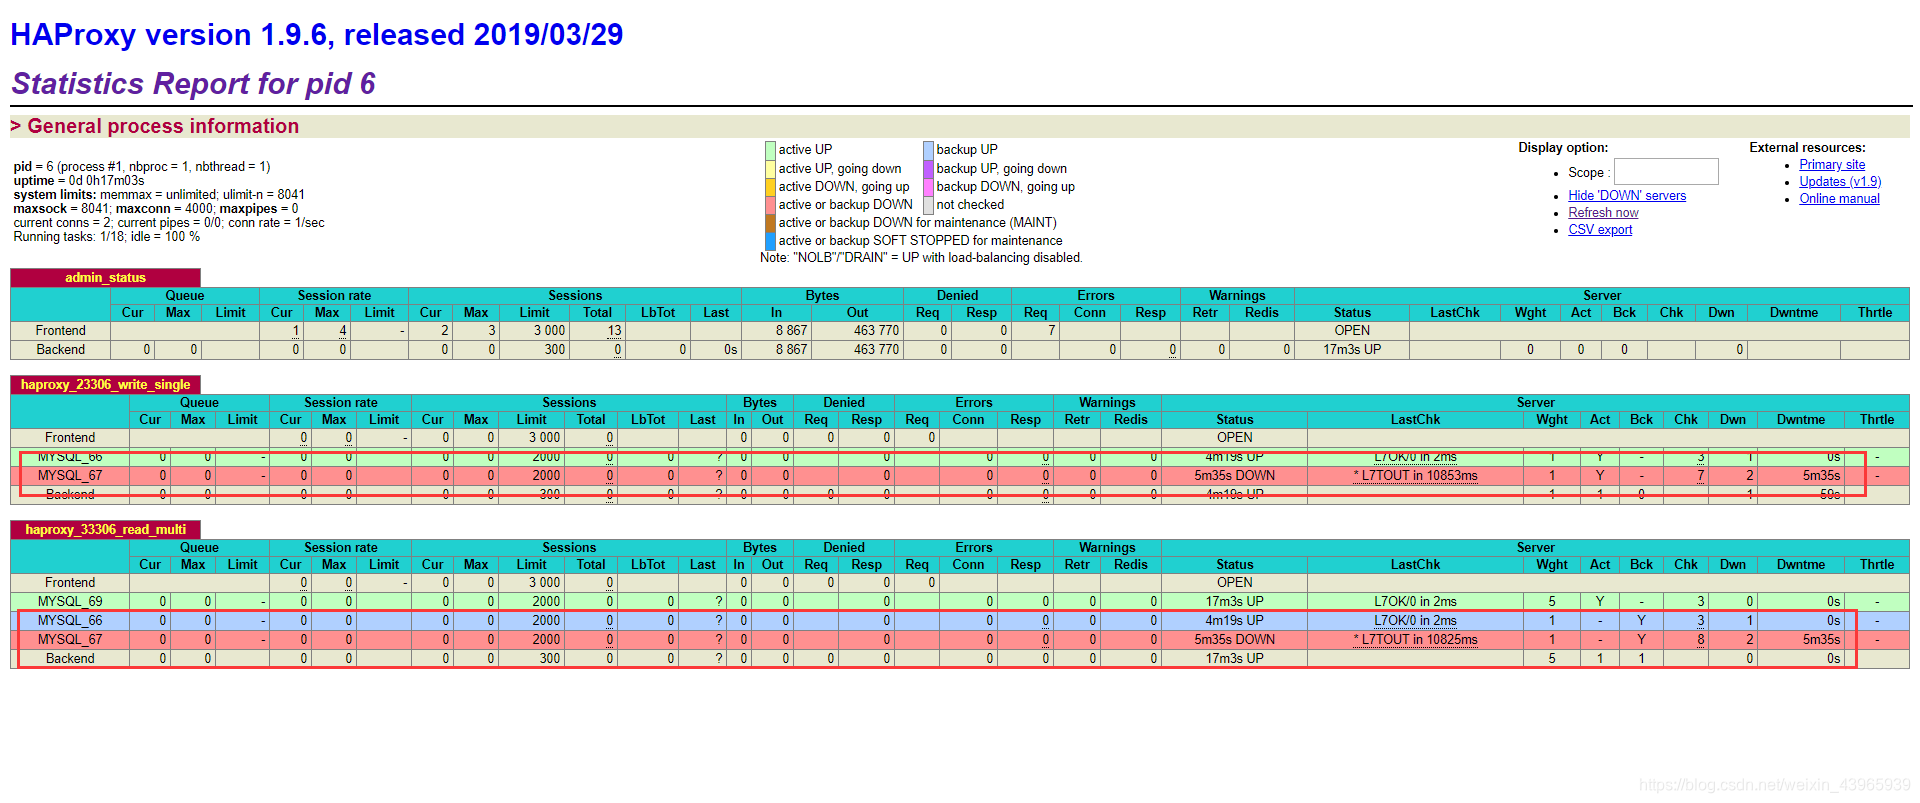Click 4m19s UP status of MYSQL_66 in read_multi
This screenshot has height=803, width=1920.
coord(1234,621)
